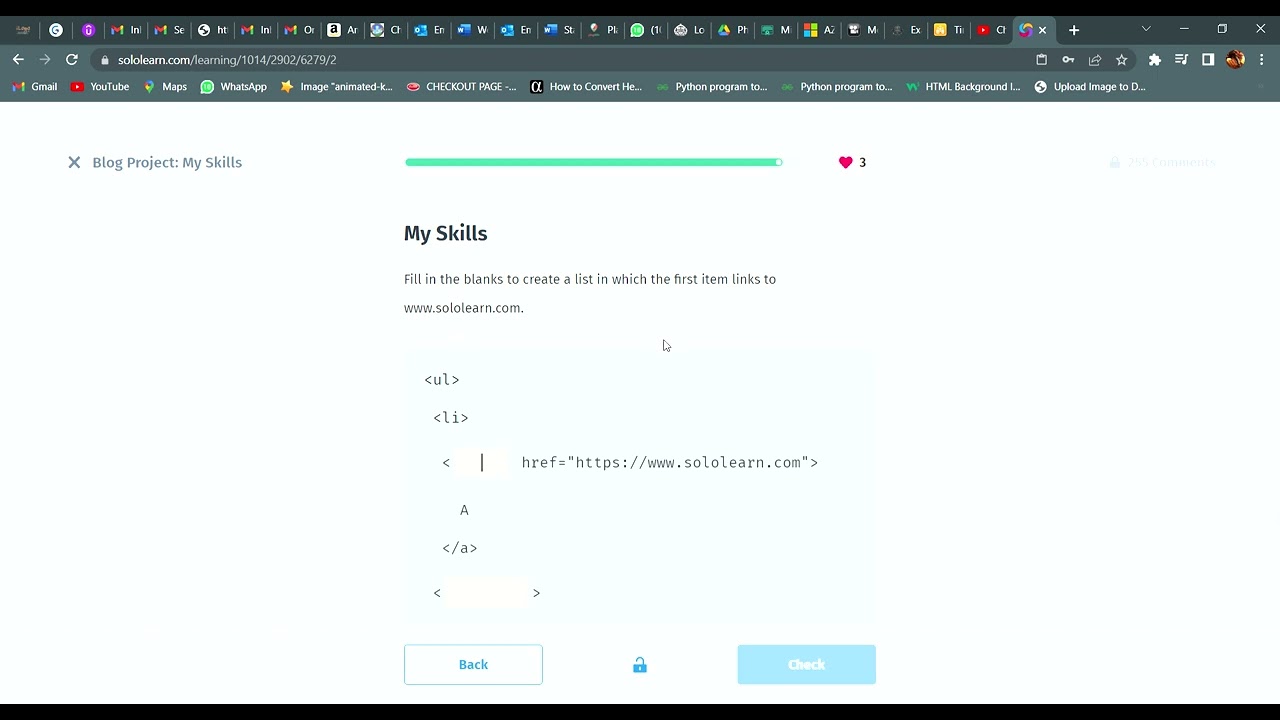Open the How to Convert He... bookmark

(x=586, y=87)
